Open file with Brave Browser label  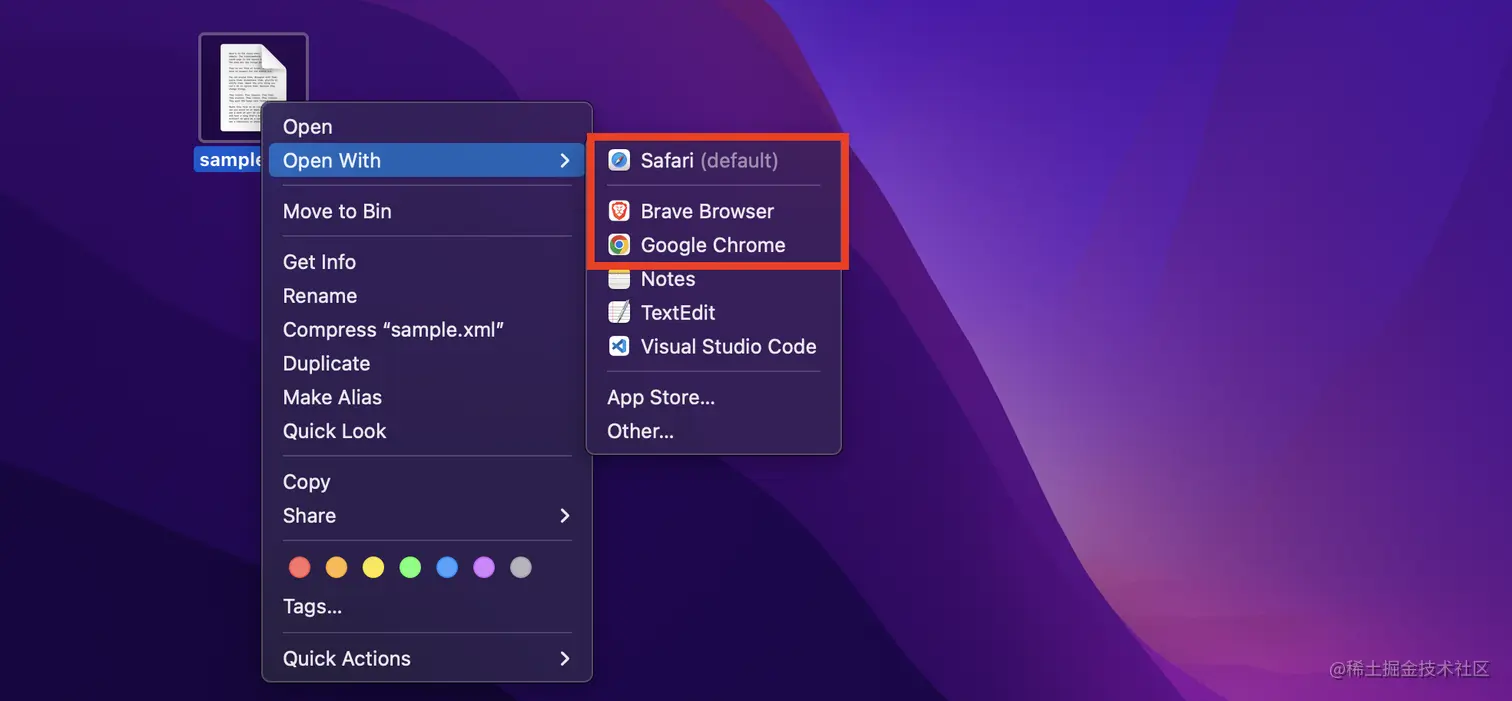pos(707,211)
